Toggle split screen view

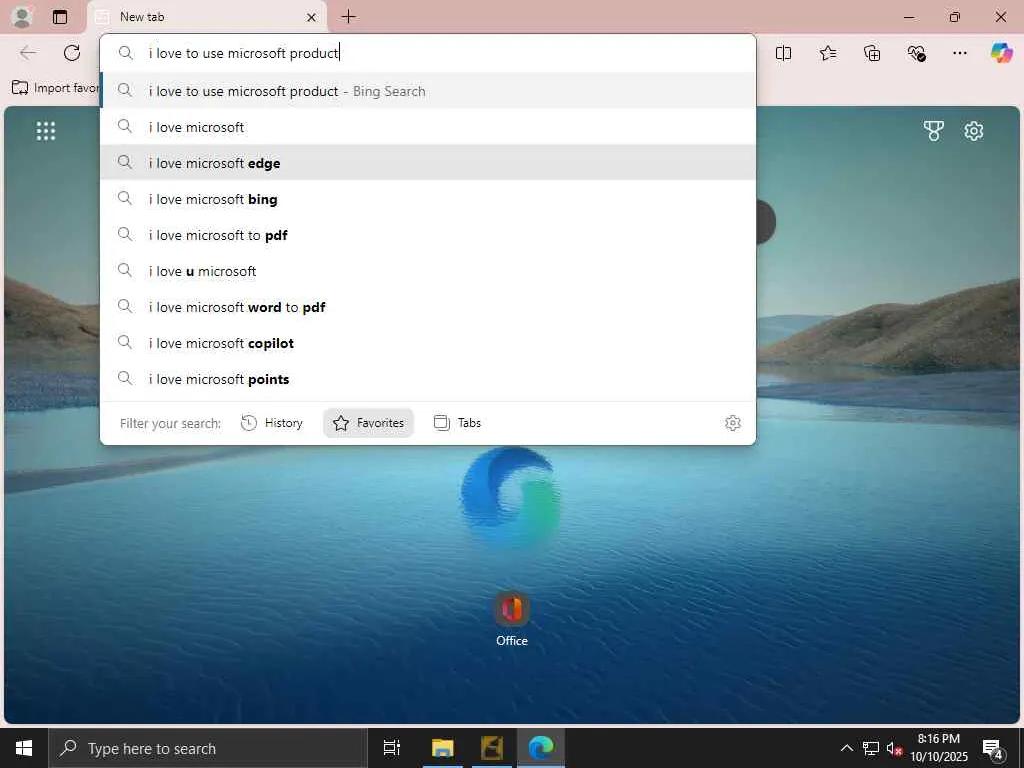click(x=783, y=53)
